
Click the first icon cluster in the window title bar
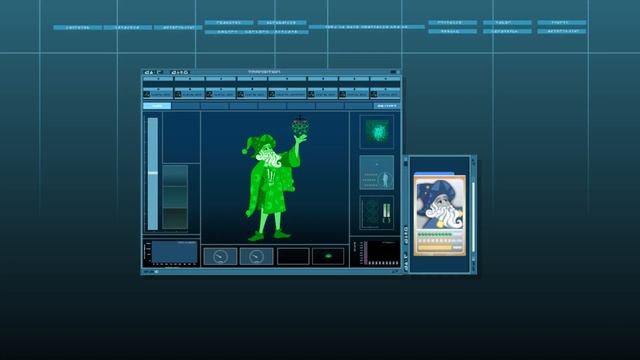point(153,72)
